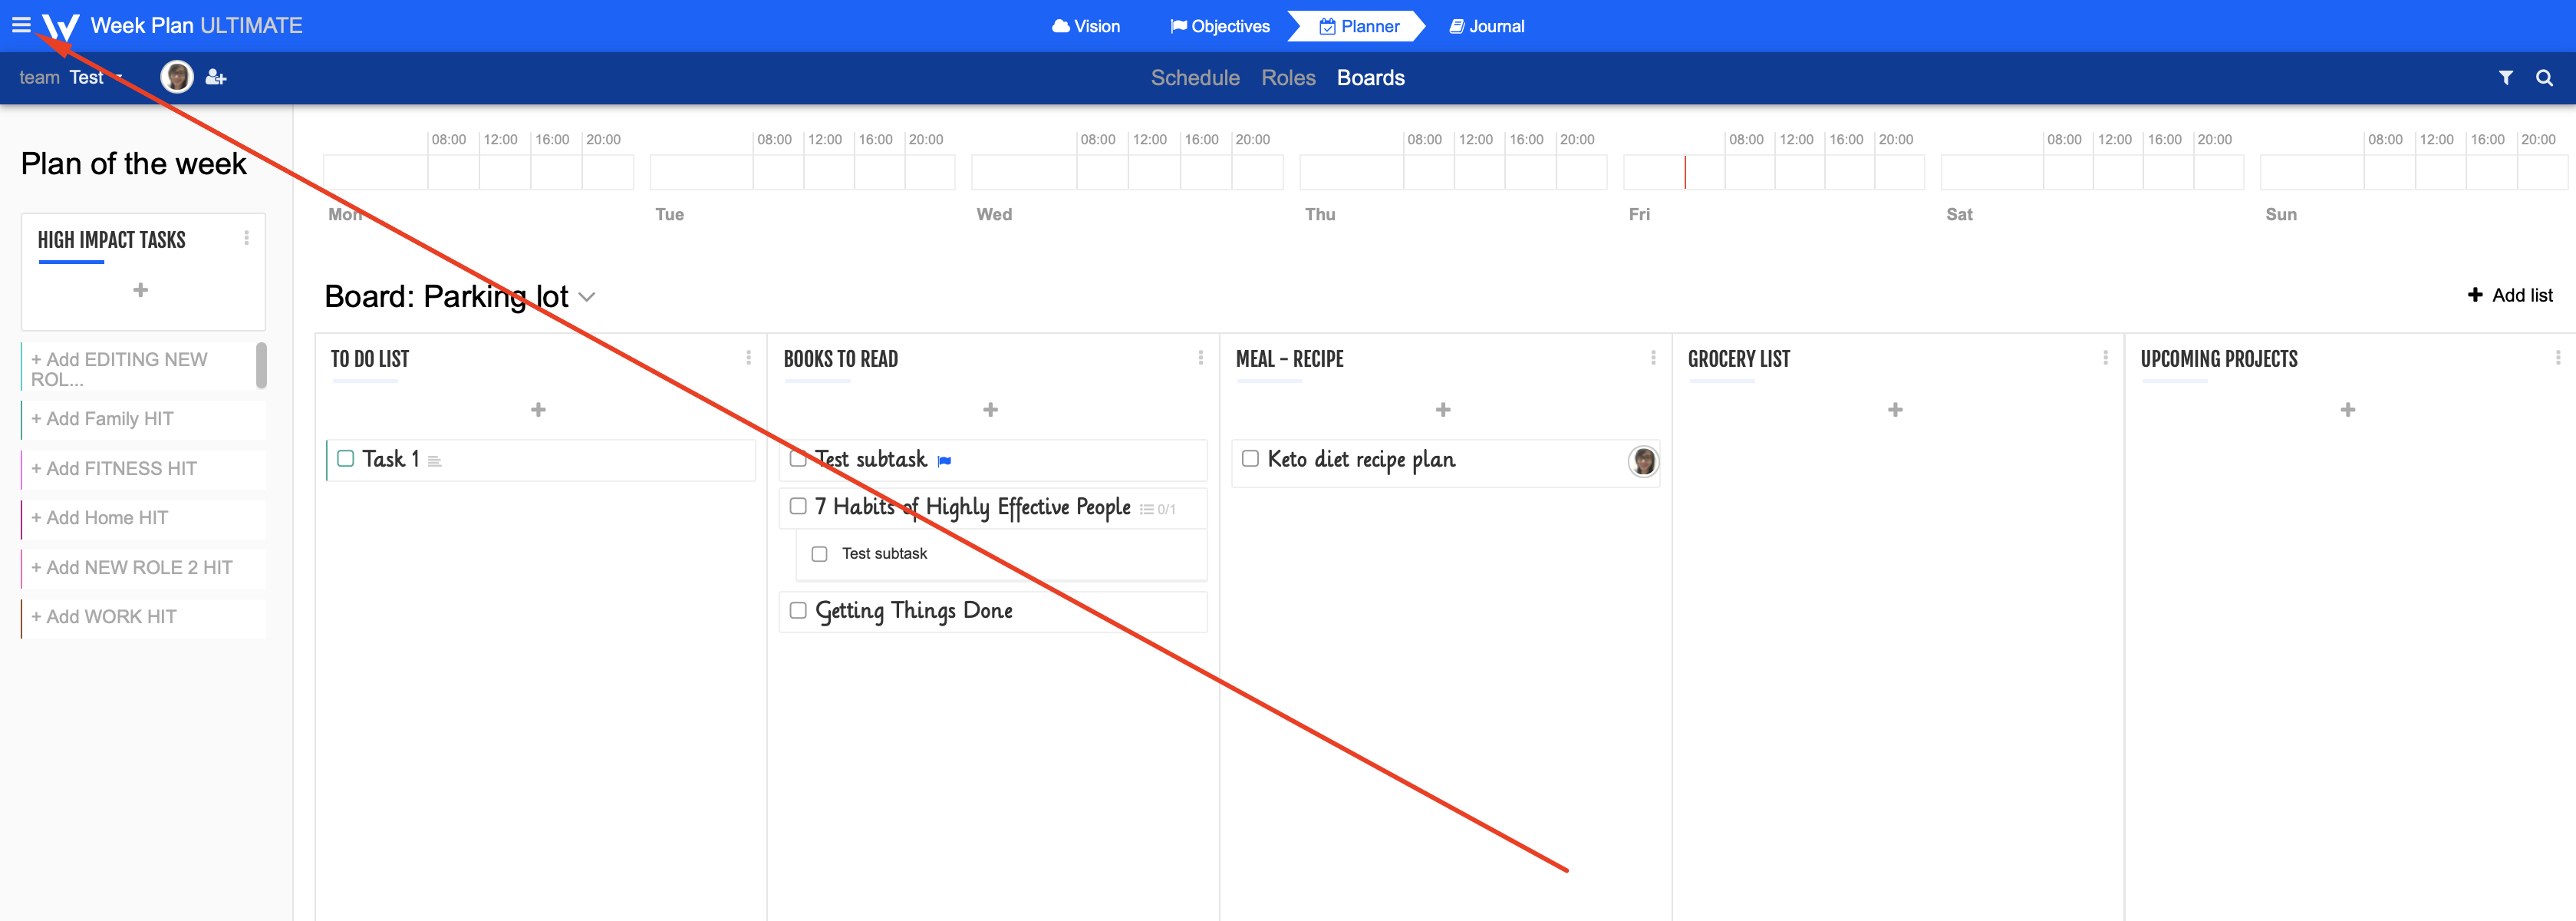Open the Journal section
The image size is (2576, 921).
pyautogui.click(x=1487, y=26)
